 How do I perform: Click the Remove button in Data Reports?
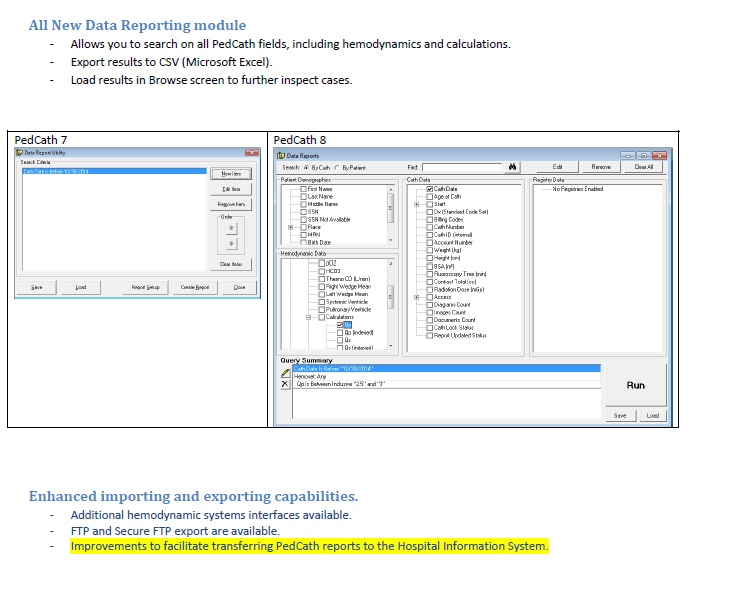pos(601,167)
